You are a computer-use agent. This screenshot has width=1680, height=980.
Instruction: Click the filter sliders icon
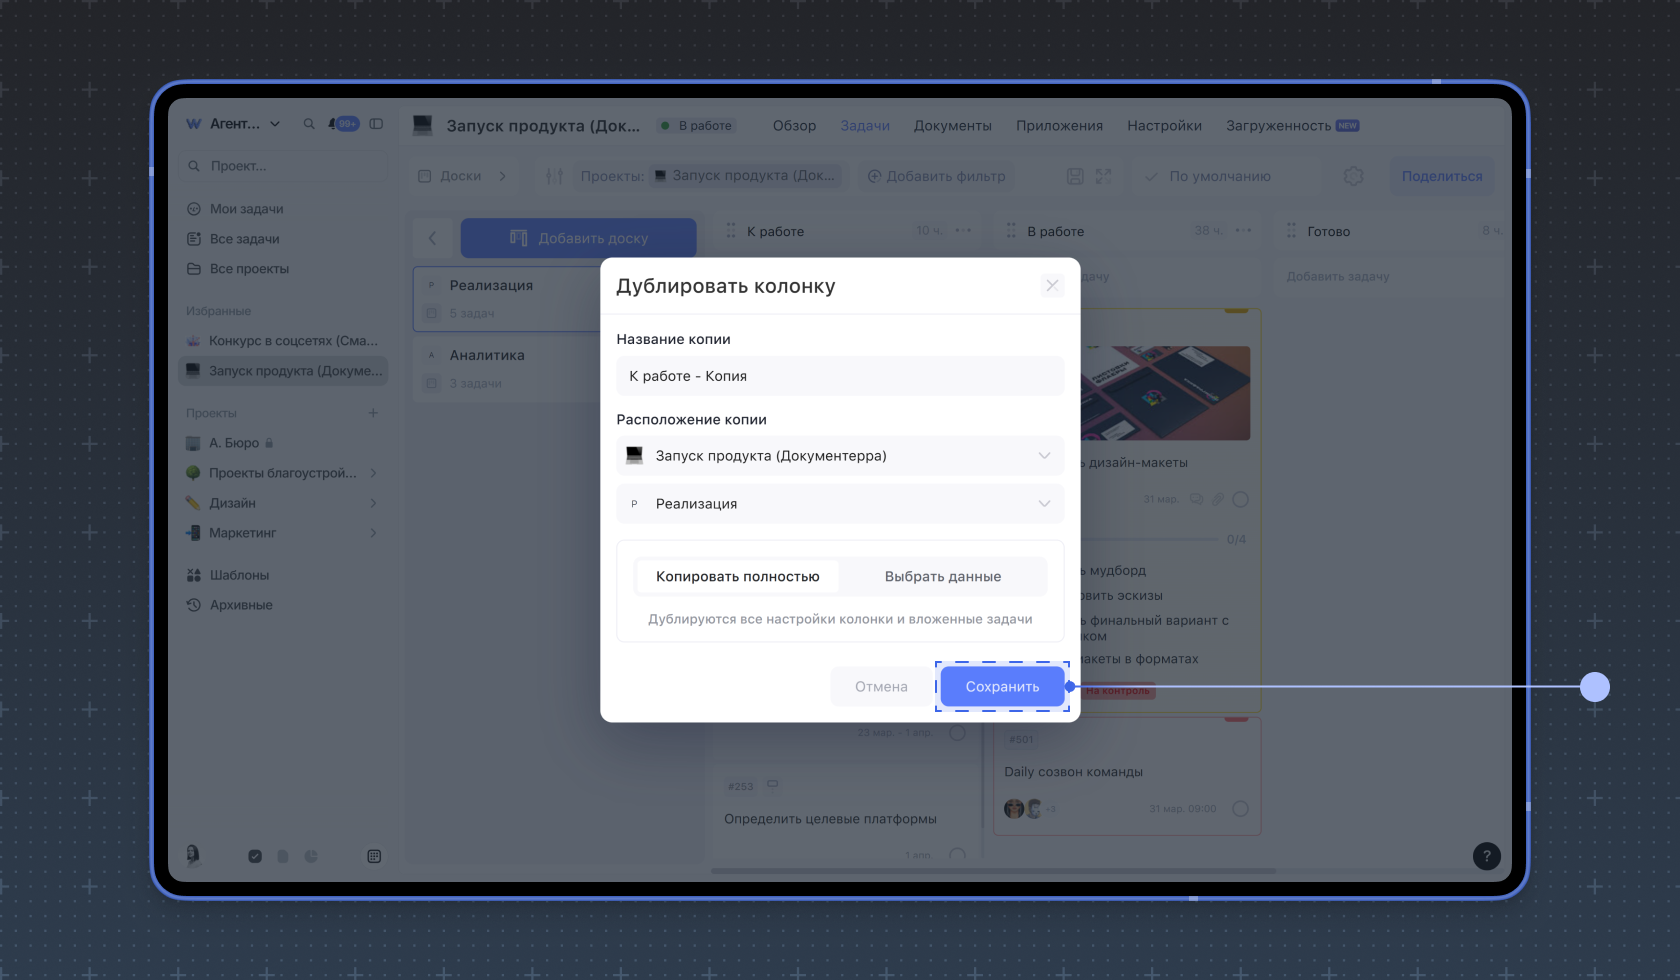pos(554,176)
